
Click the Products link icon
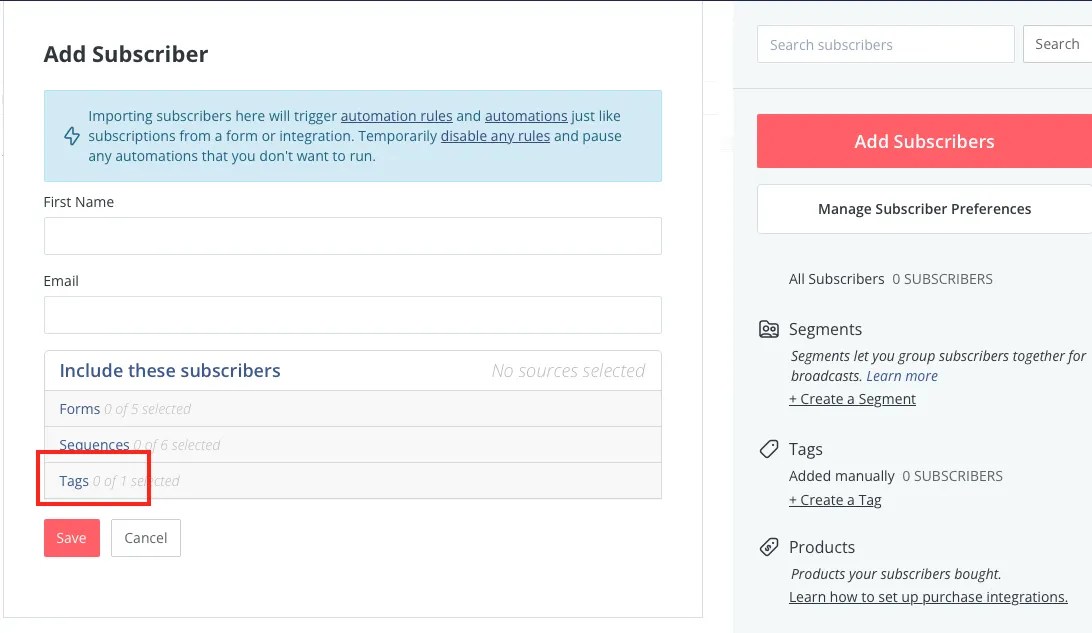(768, 546)
